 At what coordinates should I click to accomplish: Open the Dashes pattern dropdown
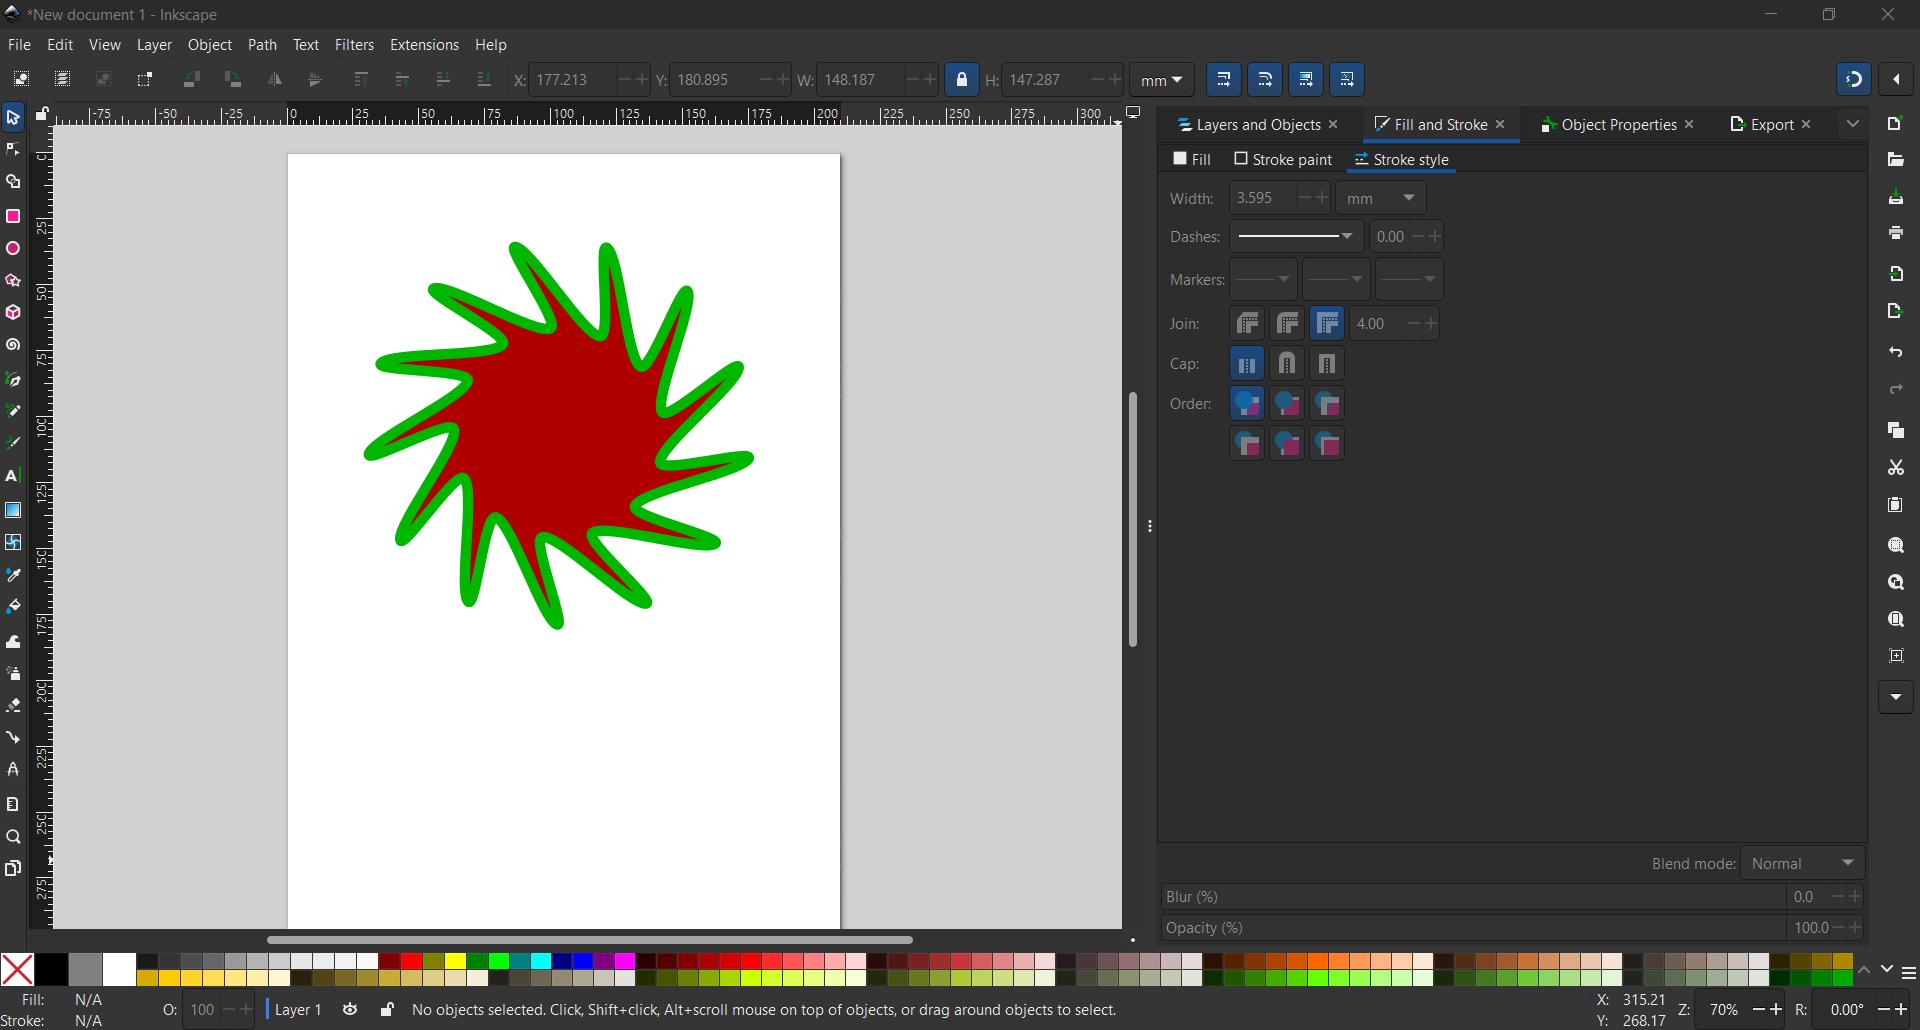pos(1295,237)
